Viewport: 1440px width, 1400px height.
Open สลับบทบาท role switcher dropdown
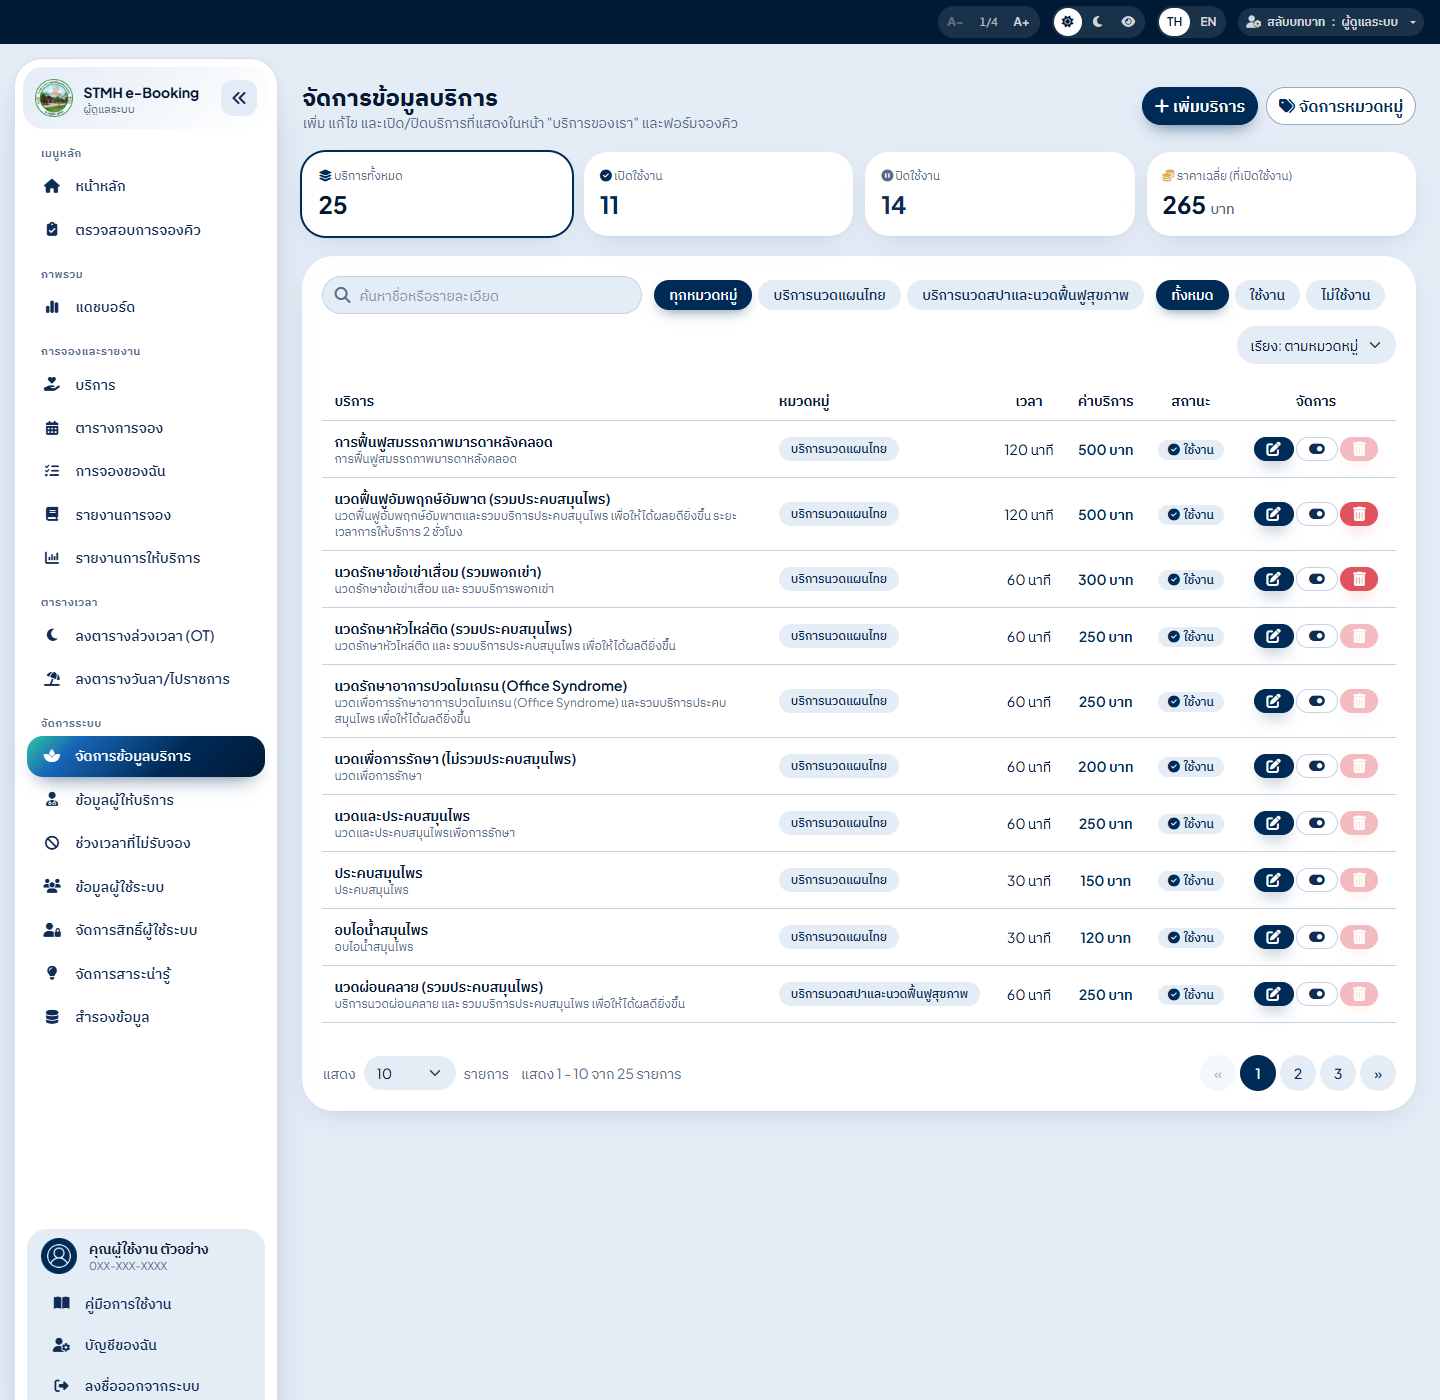coord(1330,22)
